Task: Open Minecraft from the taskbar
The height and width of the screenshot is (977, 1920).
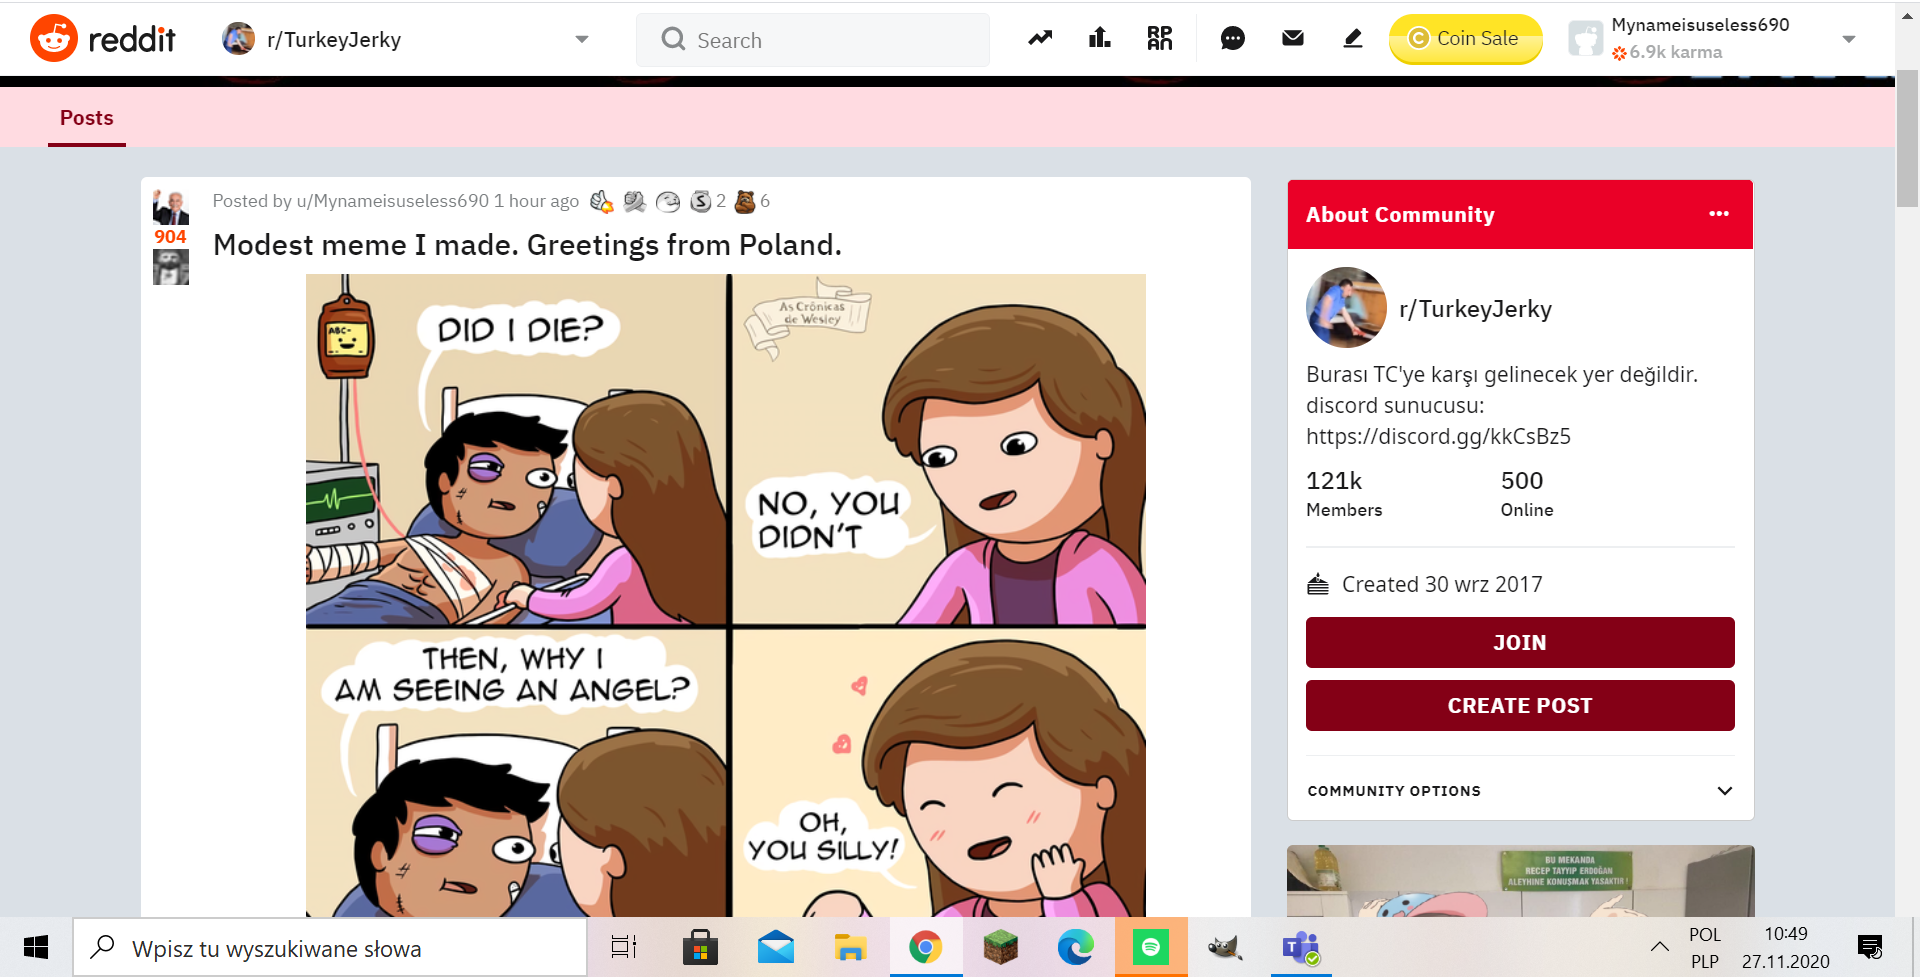Action: pos(1000,947)
